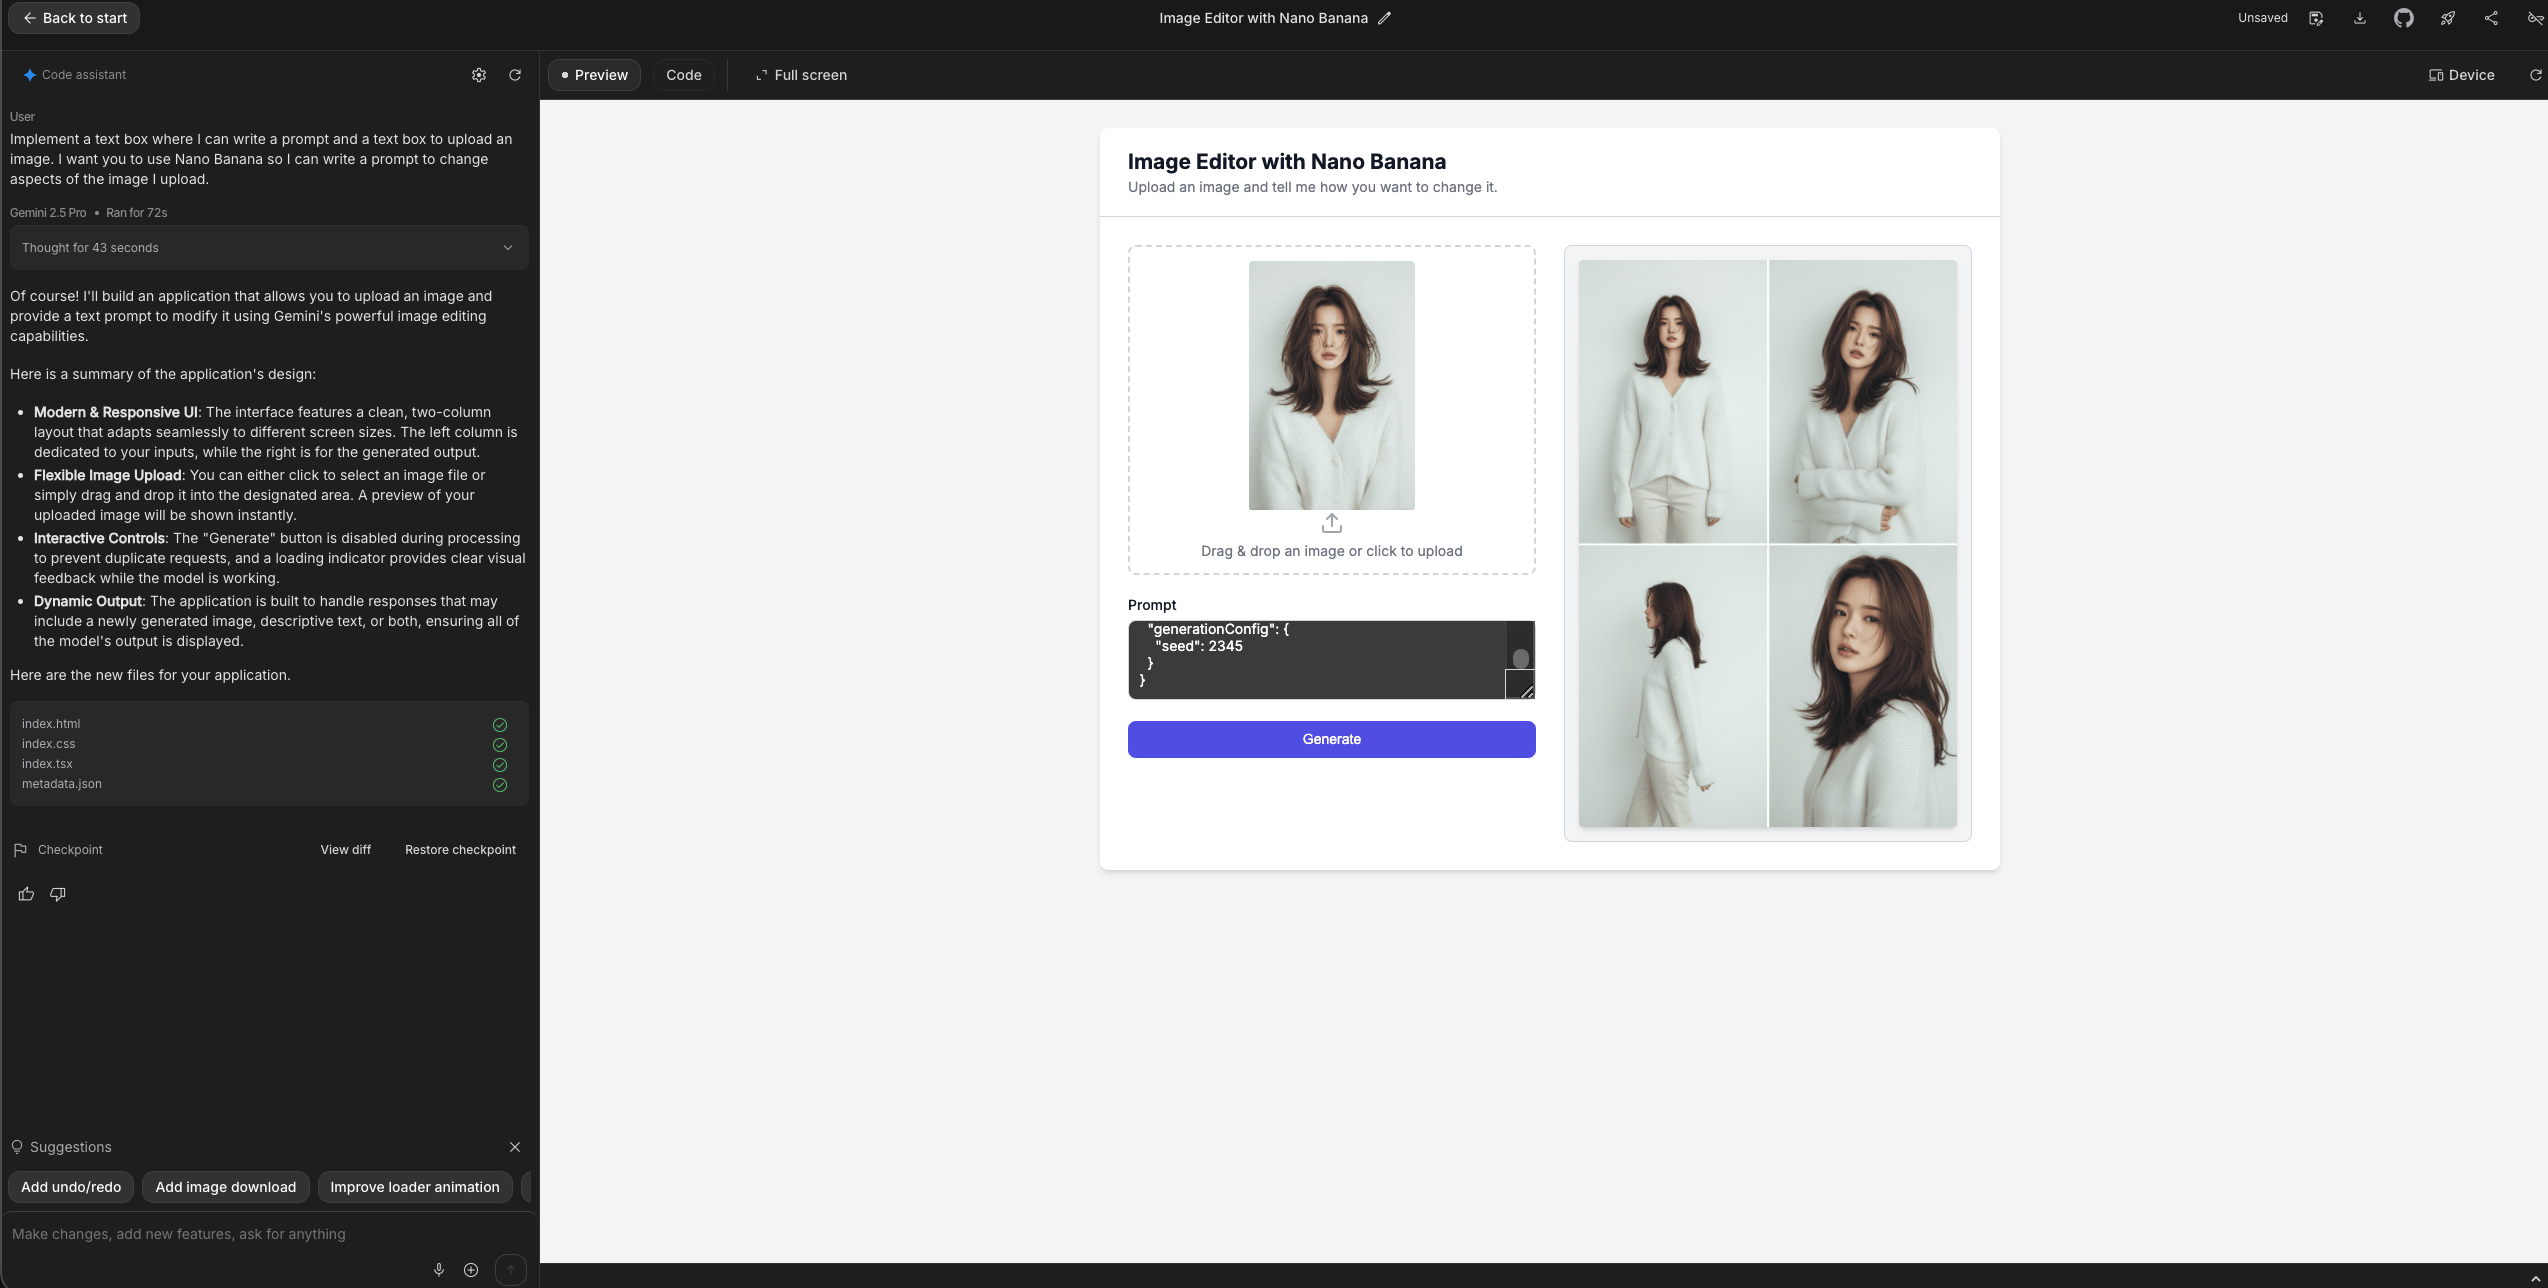
Task: Open the GitHub icon
Action: [2404, 18]
